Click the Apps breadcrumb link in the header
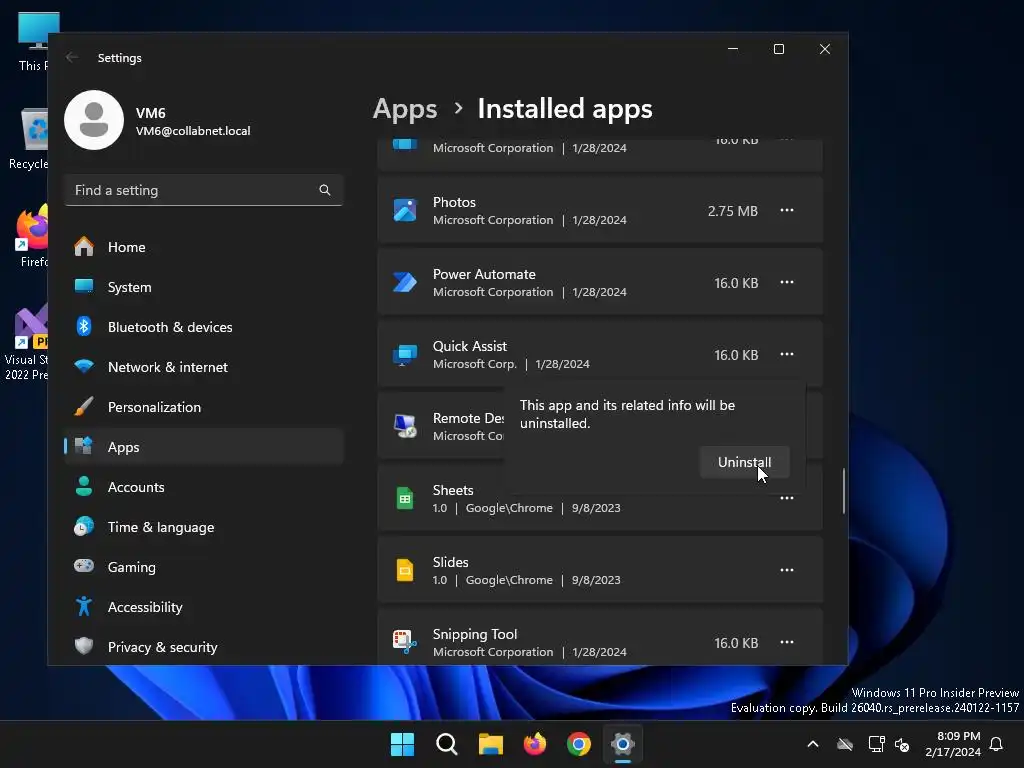 pyautogui.click(x=405, y=109)
